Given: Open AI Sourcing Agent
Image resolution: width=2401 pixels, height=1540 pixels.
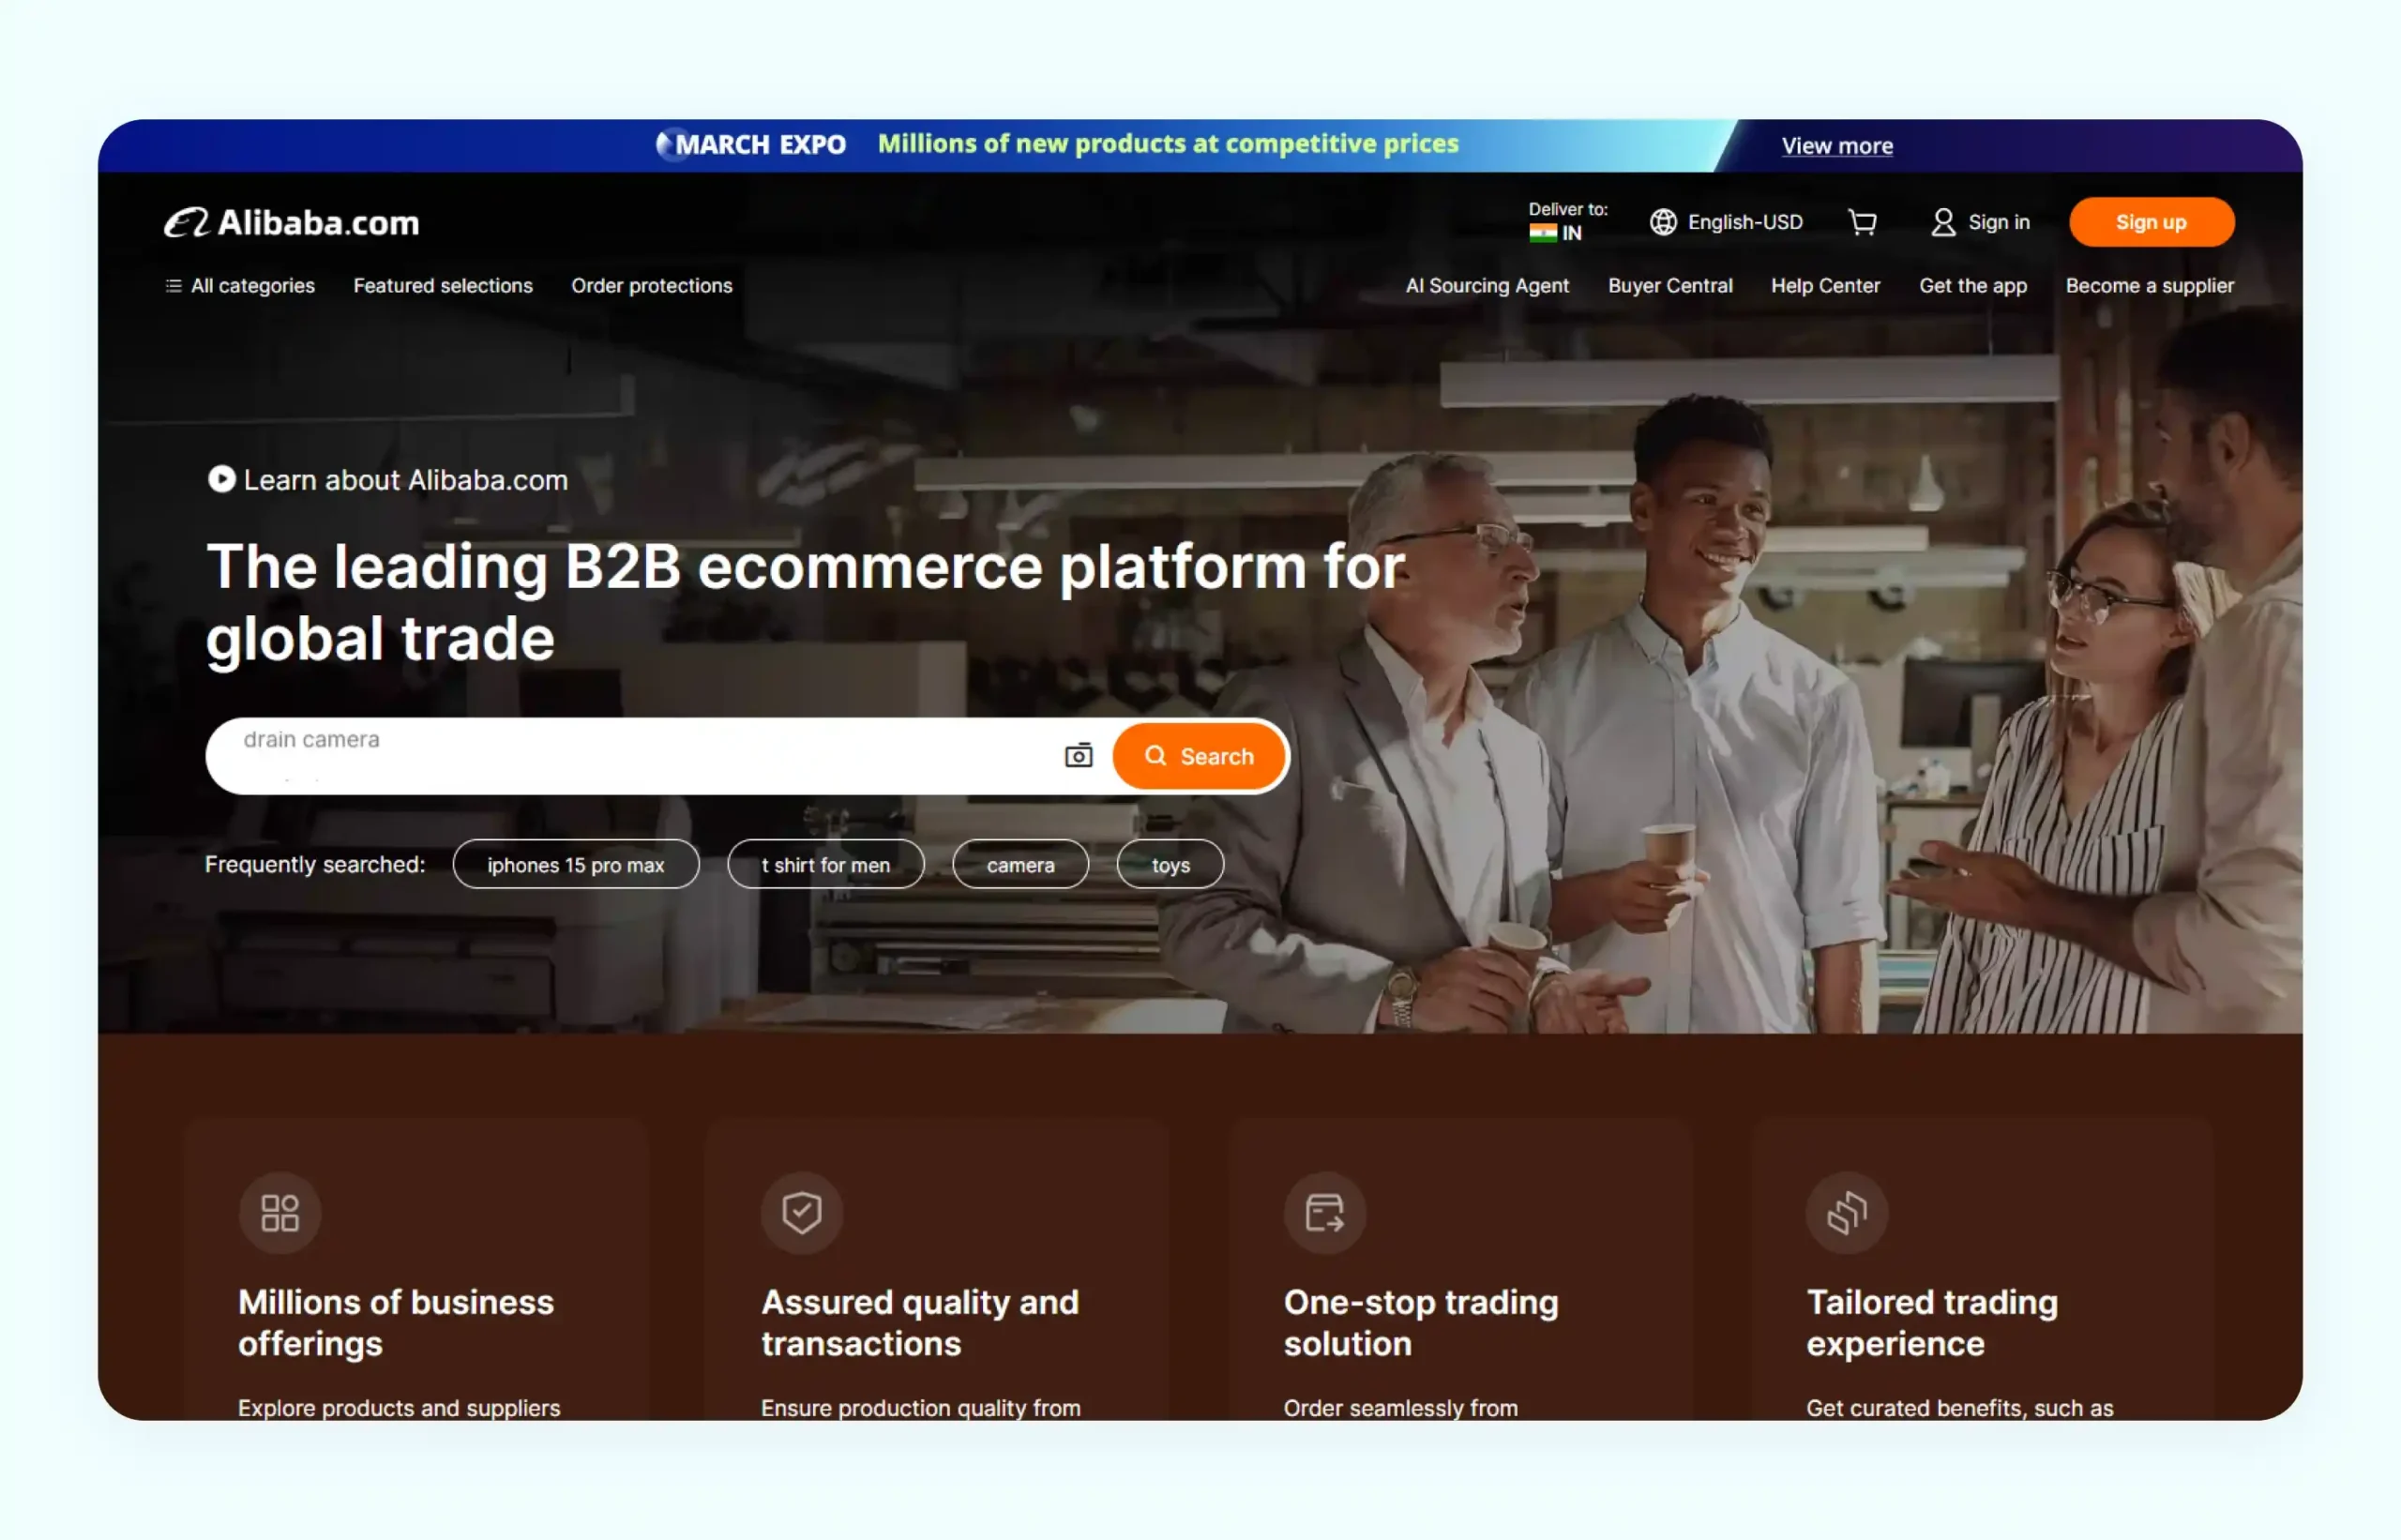Looking at the screenshot, I should pyautogui.click(x=1487, y=286).
